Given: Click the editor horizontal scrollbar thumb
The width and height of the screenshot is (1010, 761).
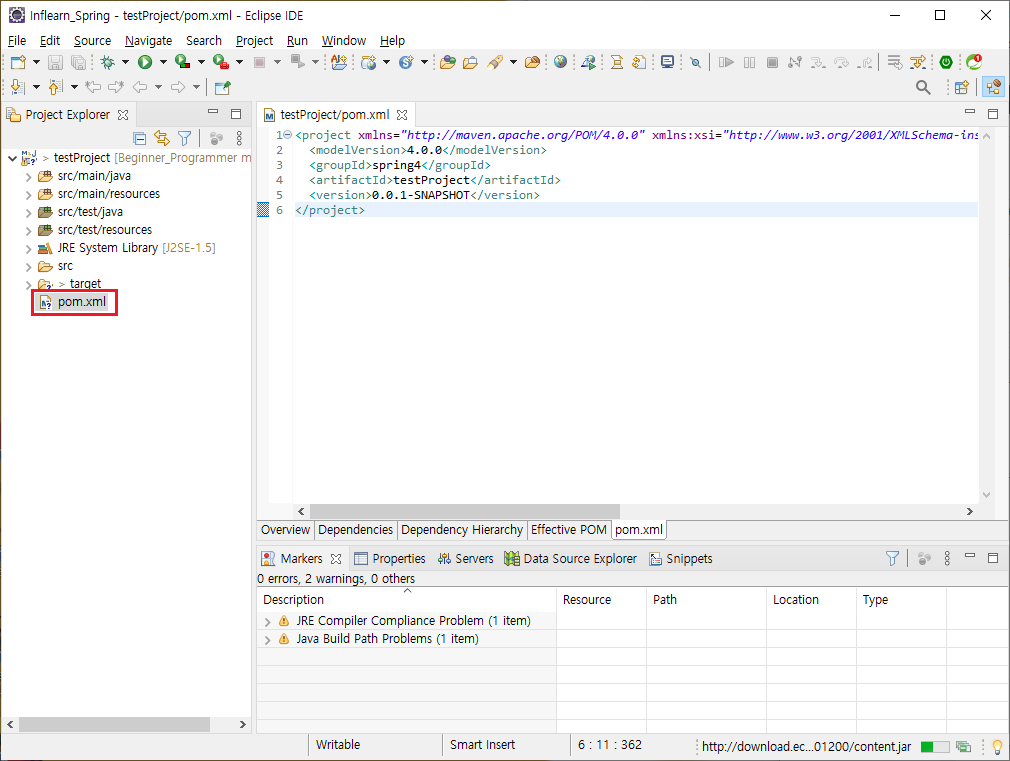Looking at the screenshot, I should point(464,511).
